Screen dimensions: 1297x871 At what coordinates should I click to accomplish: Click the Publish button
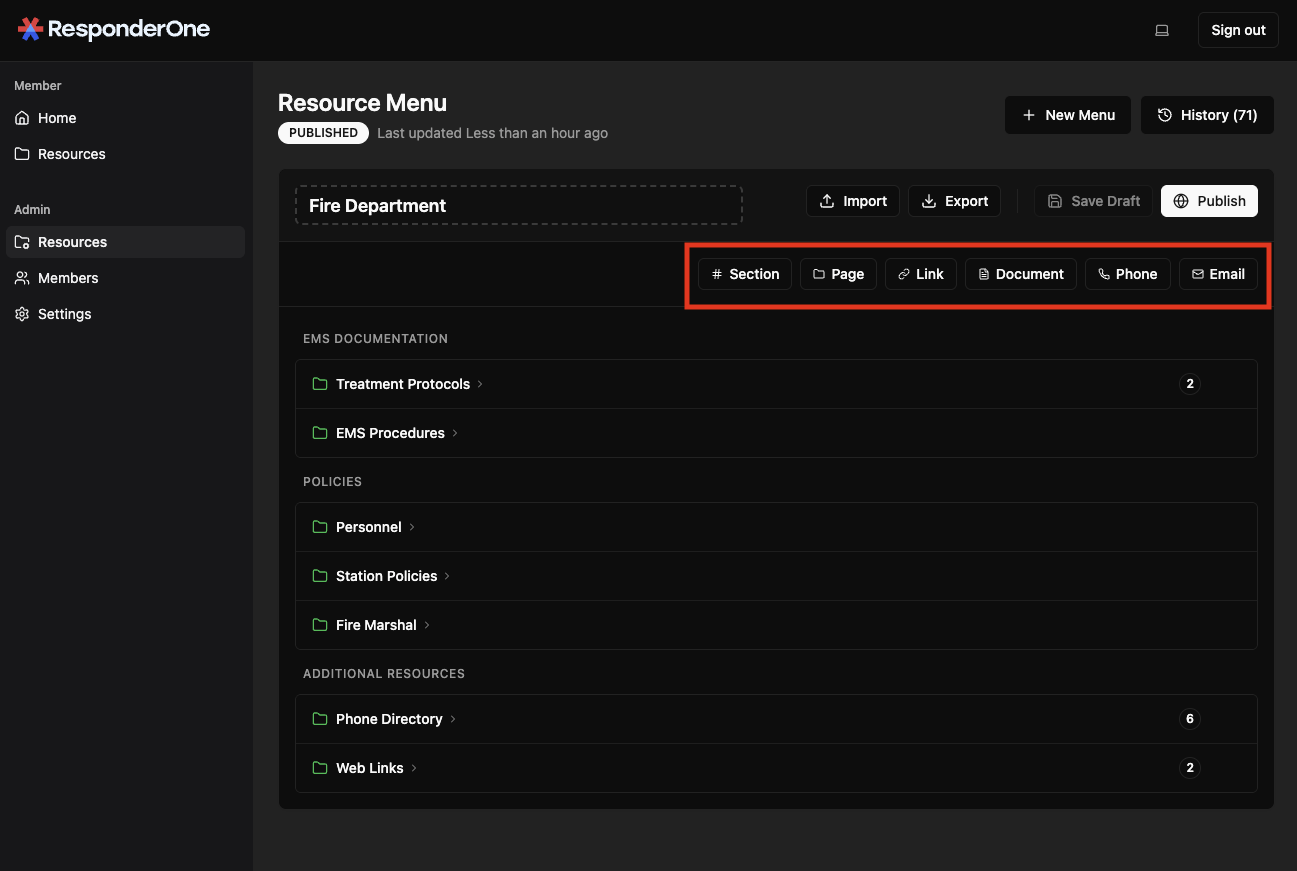coord(1209,201)
